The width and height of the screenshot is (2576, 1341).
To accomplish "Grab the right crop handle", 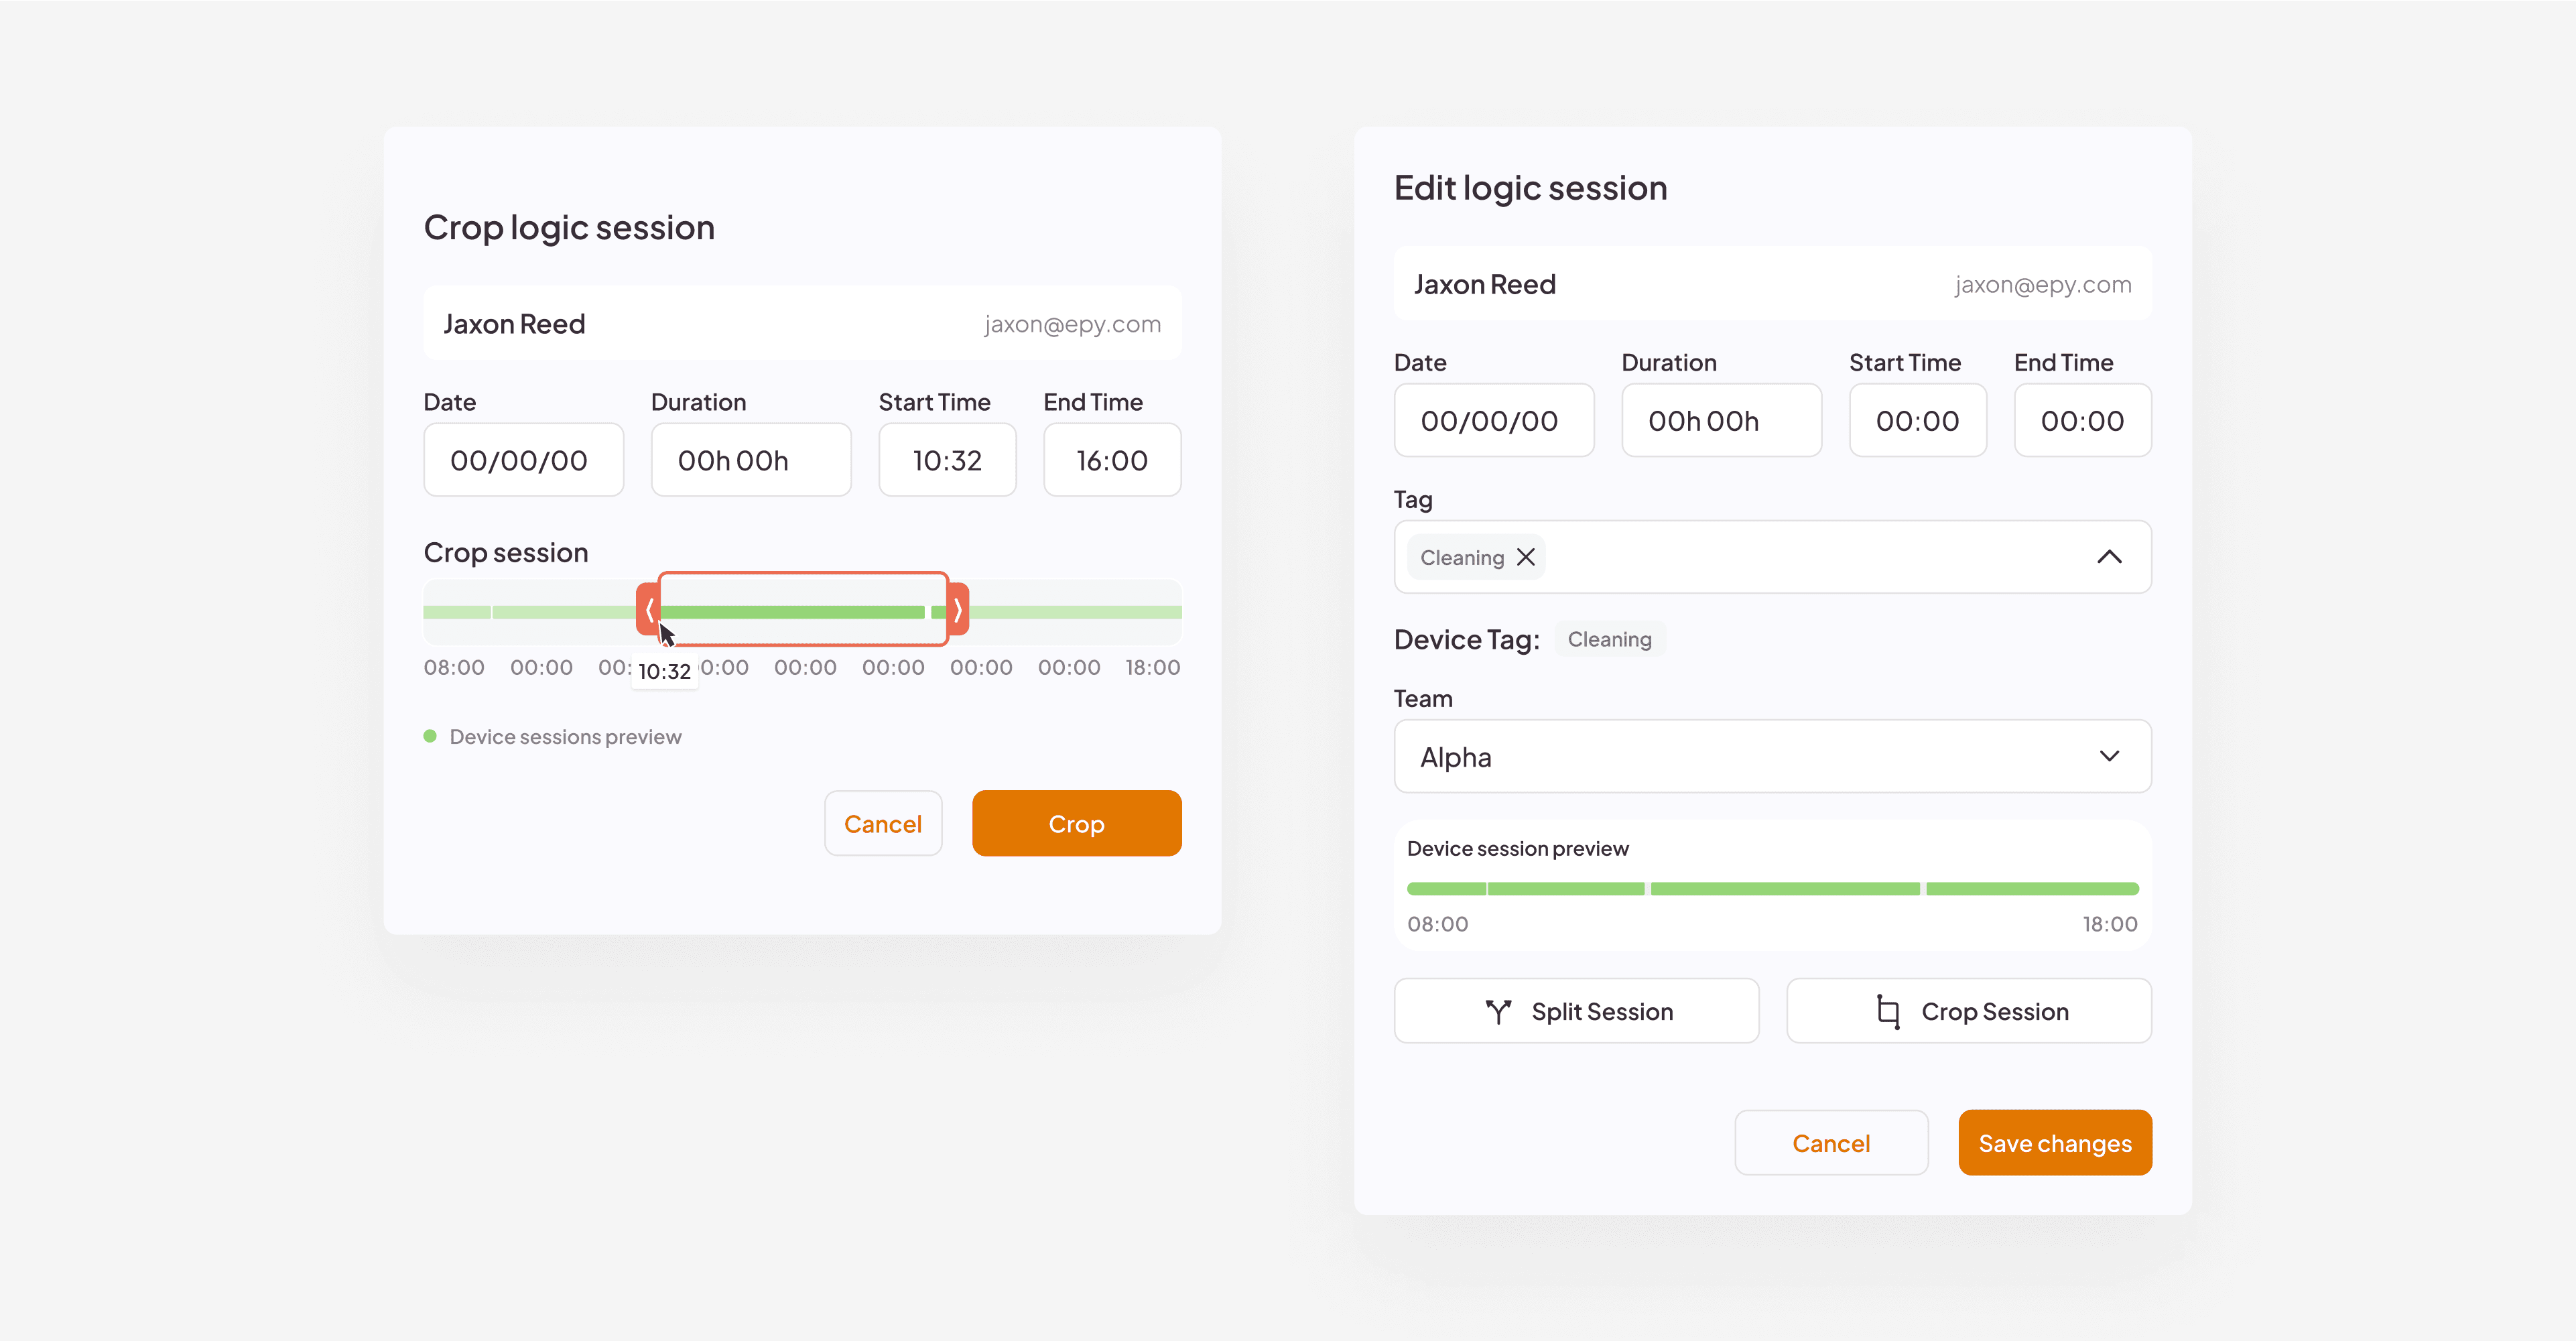I will (x=958, y=609).
